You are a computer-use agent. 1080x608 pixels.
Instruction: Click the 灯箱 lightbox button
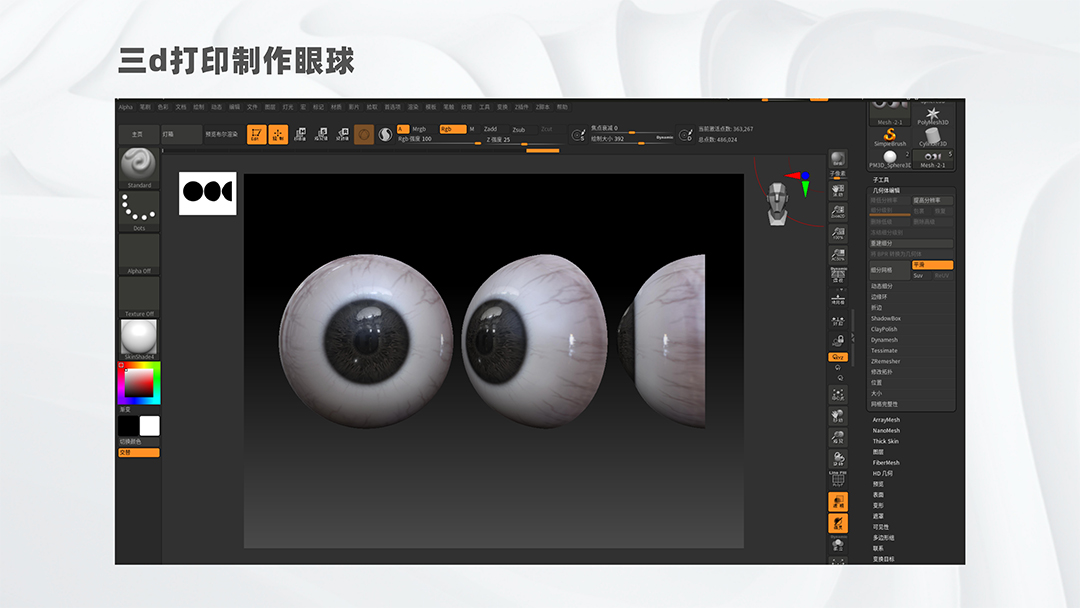(x=181, y=134)
